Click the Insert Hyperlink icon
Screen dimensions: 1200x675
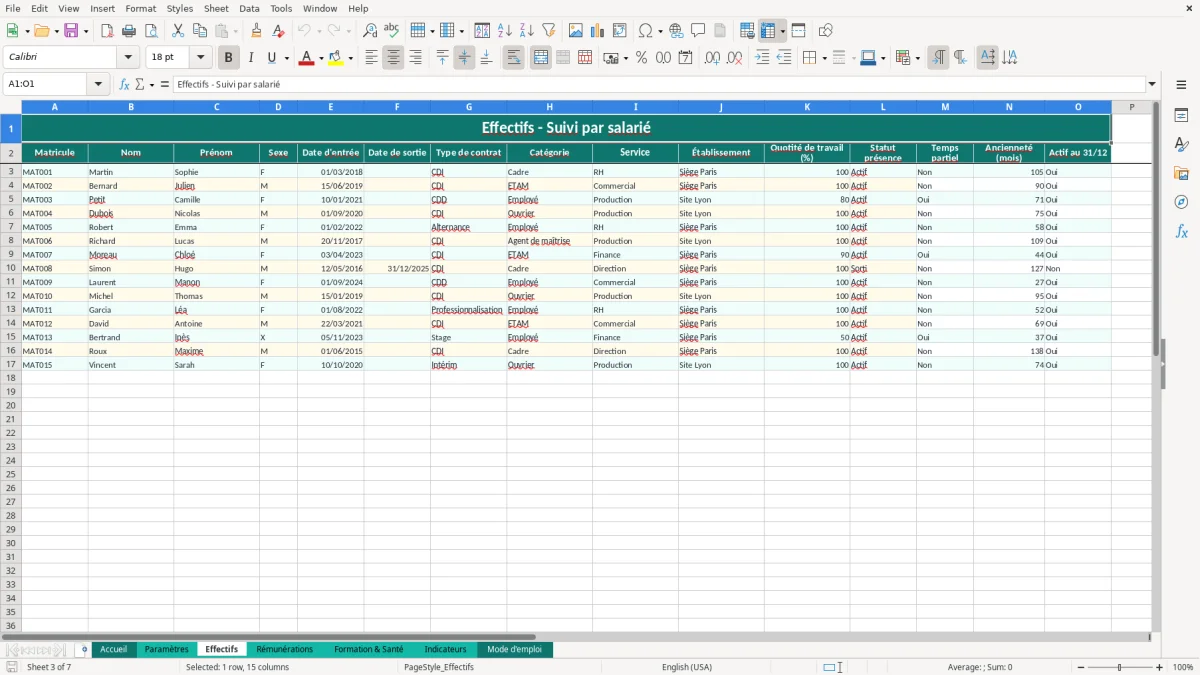(x=676, y=31)
